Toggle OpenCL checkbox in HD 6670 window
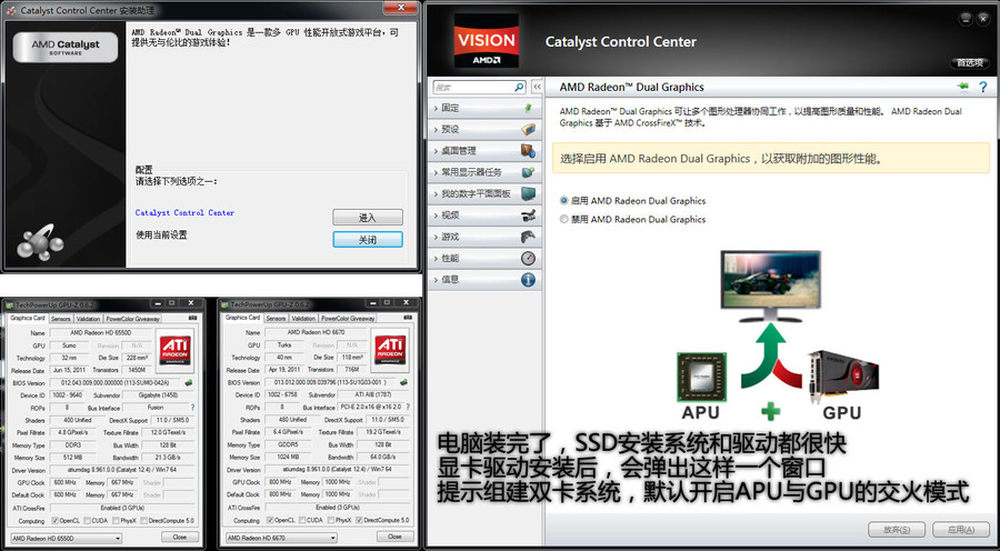 [270, 520]
